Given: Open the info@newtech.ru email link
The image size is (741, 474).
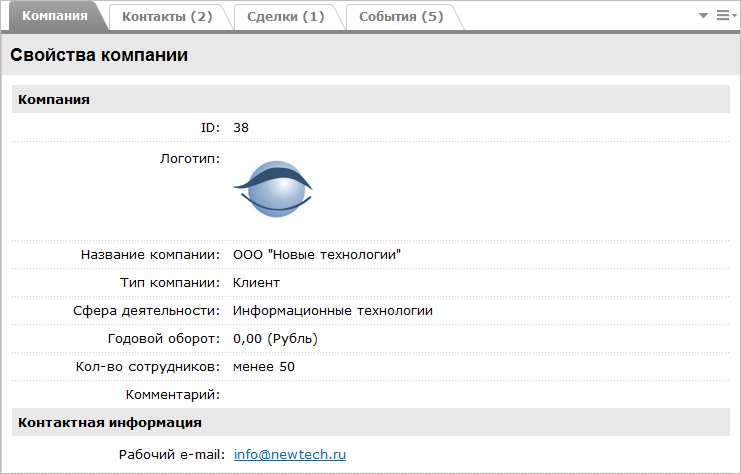Looking at the screenshot, I should click(x=289, y=454).
